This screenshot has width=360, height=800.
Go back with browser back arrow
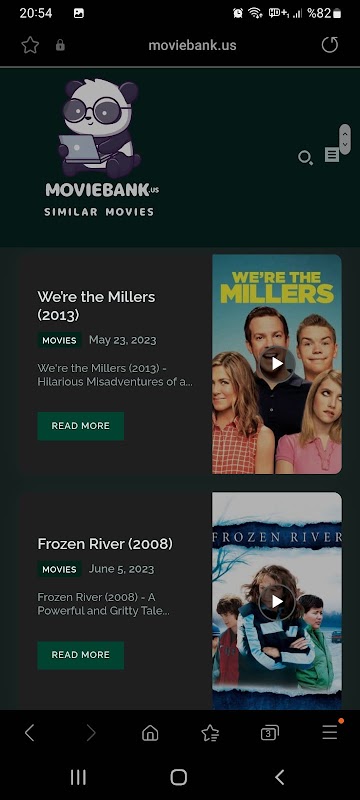(30, 733)
